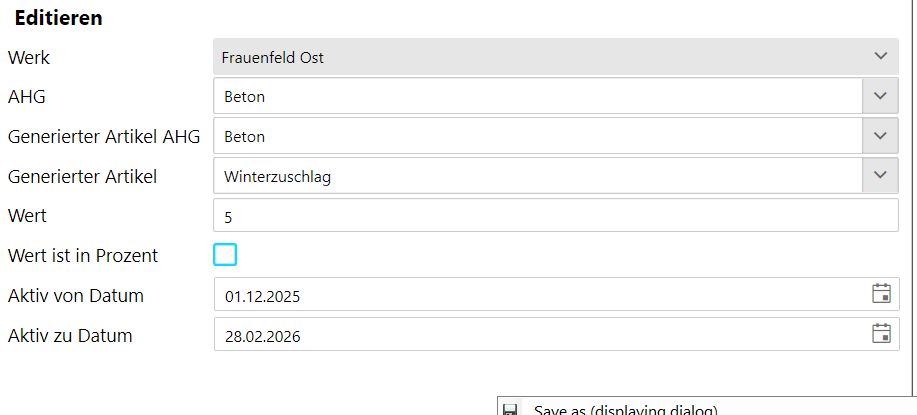Click the Beton value in AHG combo box

click(x=245, y=97)
